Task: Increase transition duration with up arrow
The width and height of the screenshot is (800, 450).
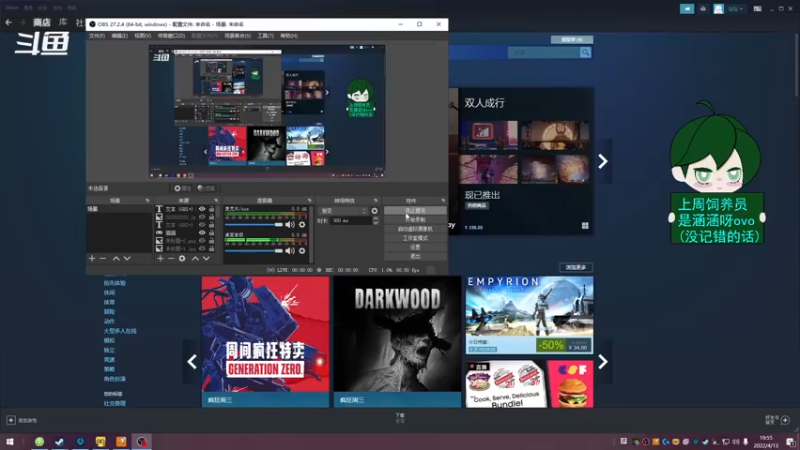Action: click(x=376, y=219)
